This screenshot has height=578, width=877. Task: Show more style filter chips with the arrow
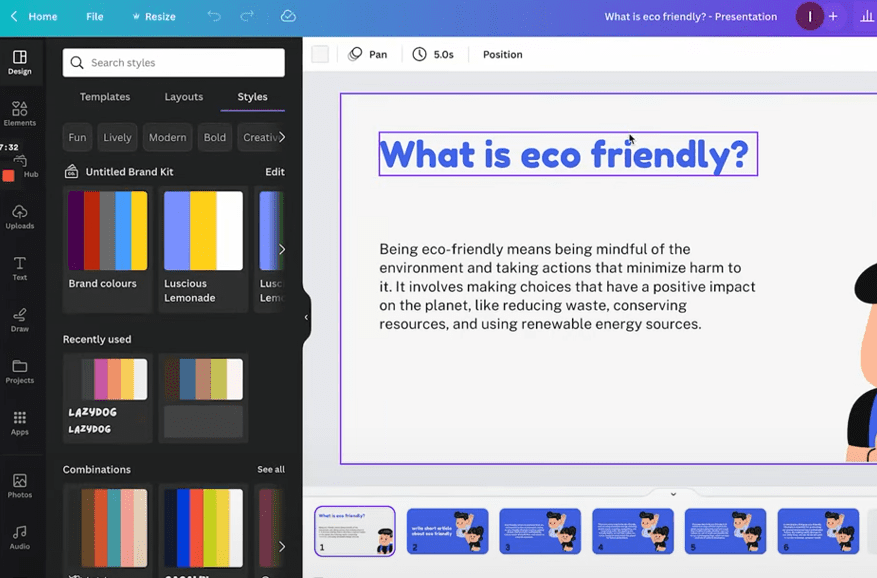click(x=281, y=137)
